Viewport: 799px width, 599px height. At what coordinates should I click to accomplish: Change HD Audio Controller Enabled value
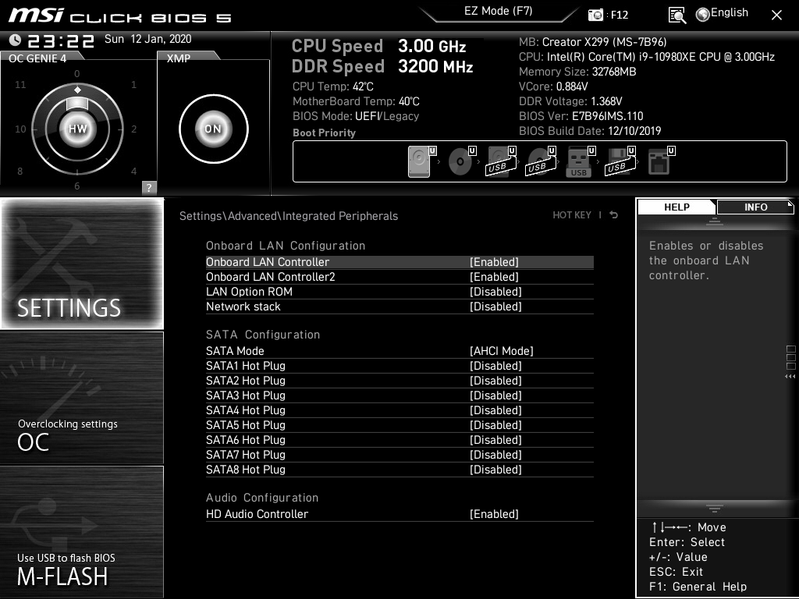point(494,514)
